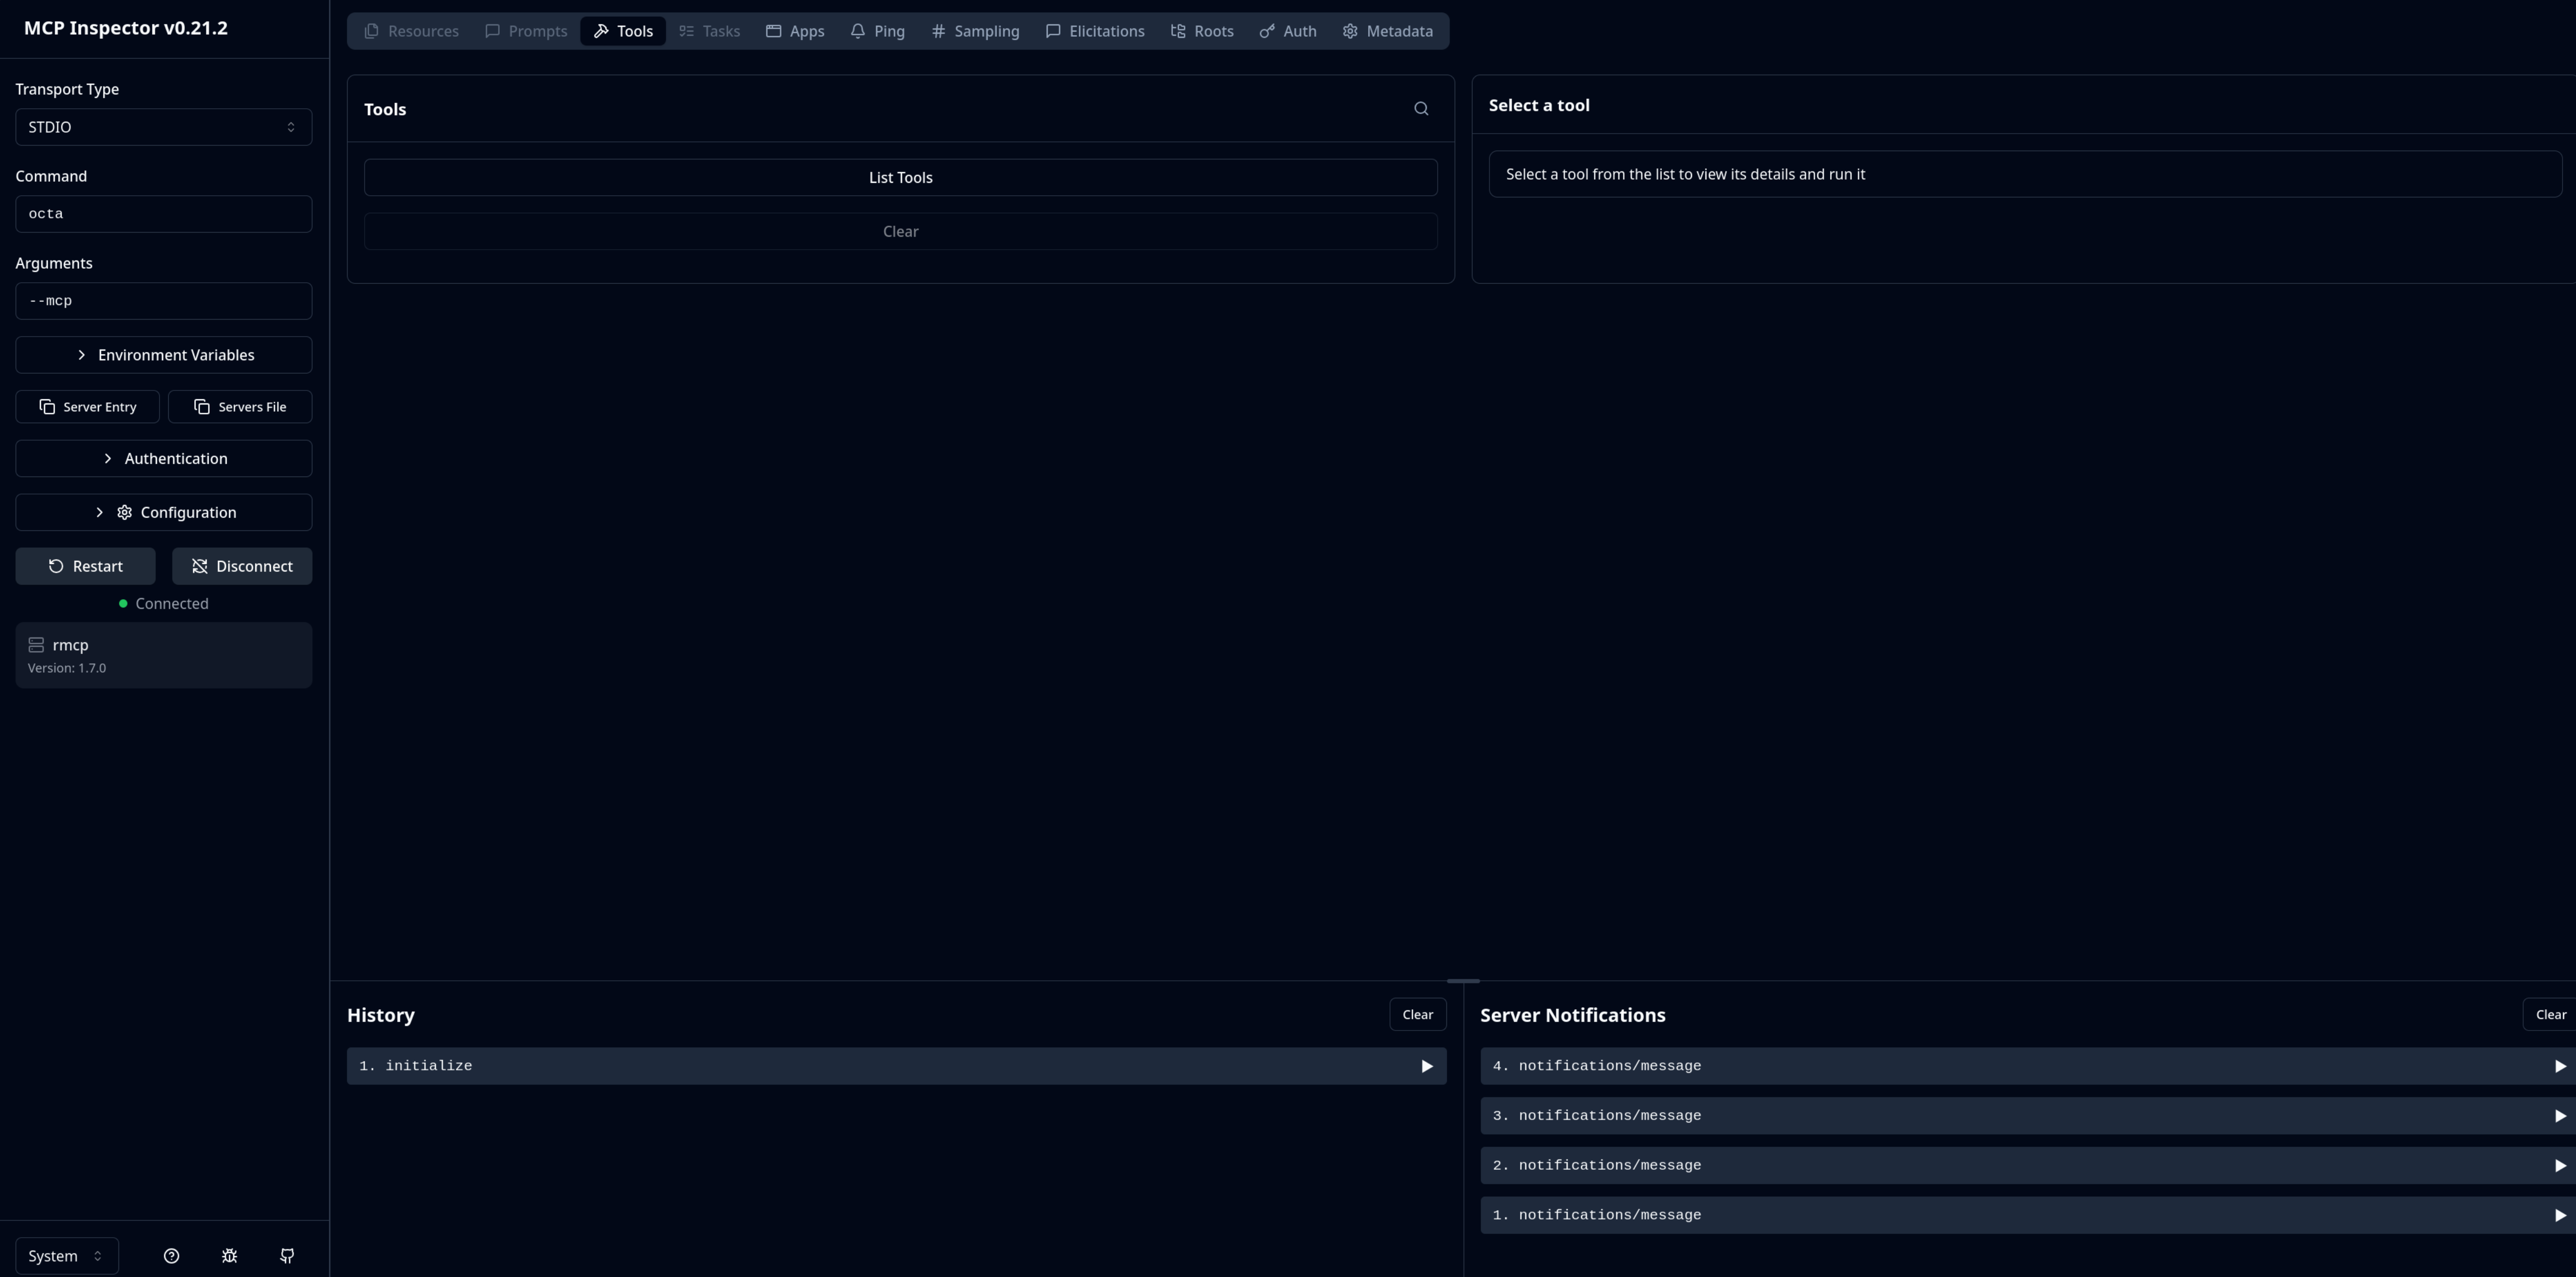Image resolution: width=2576 pixels, height=1277 pixels.
Task: Focus the Arguments input field
Action: (x=163, y=301)
